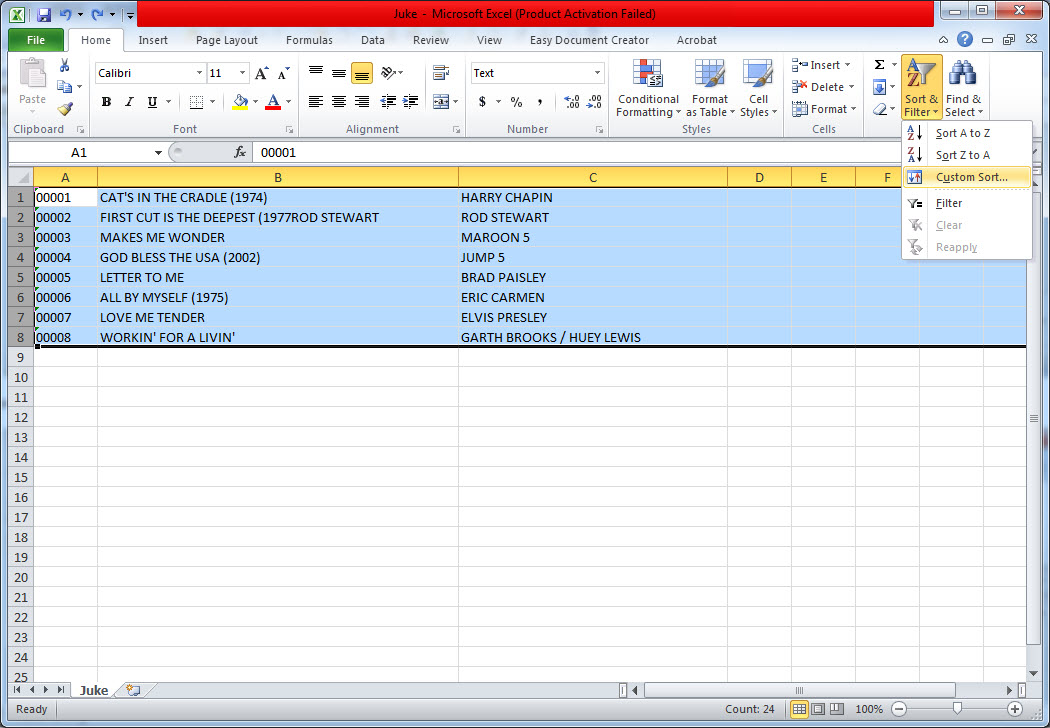This screenshot has height=728, width=1050.
Task: Toggle Middle Align vertical alignment
Action: coord(339,73)
